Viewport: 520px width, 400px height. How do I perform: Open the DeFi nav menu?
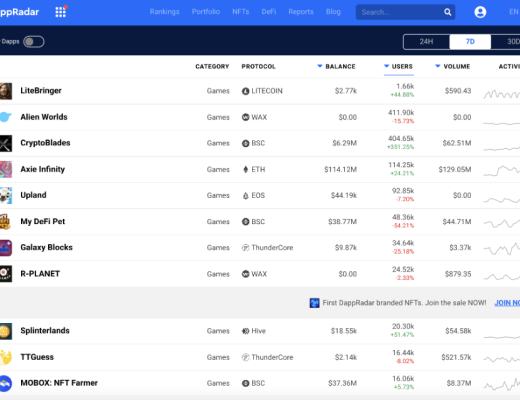coord(269,12)
